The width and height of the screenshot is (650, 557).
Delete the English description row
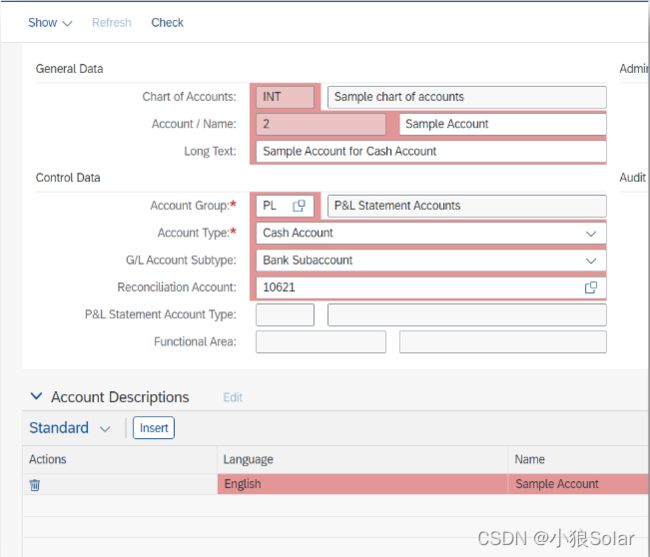(x=35, y=484)
